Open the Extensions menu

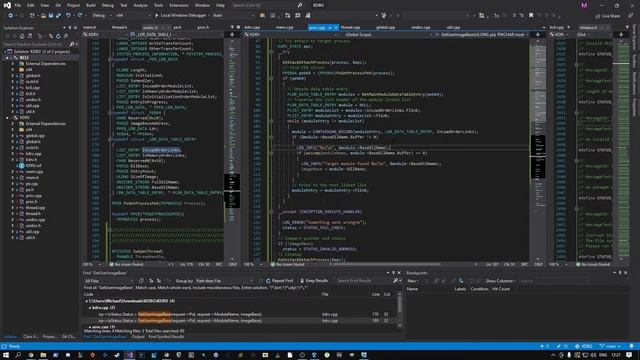179,5
